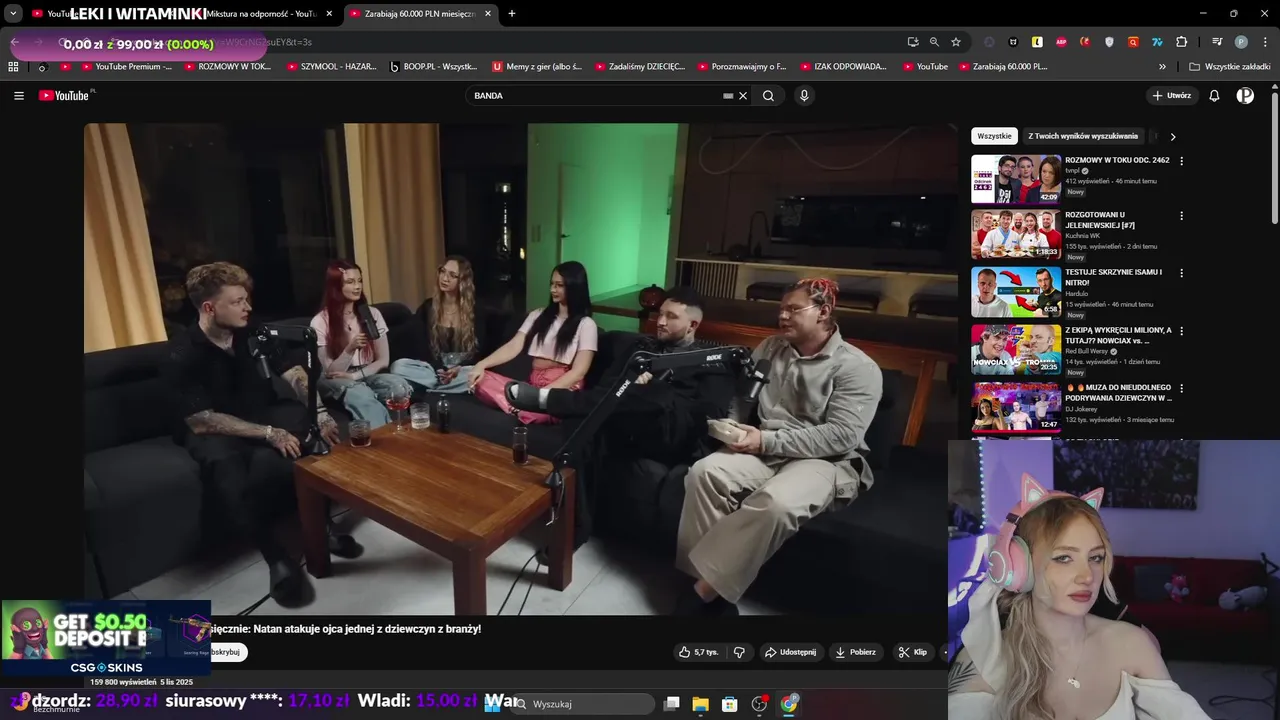The image size is (1280, 720).
Task: Open the ROZMOWY W TOKU ODC. 2462 thumbnail
Action: click(1016, 179)
